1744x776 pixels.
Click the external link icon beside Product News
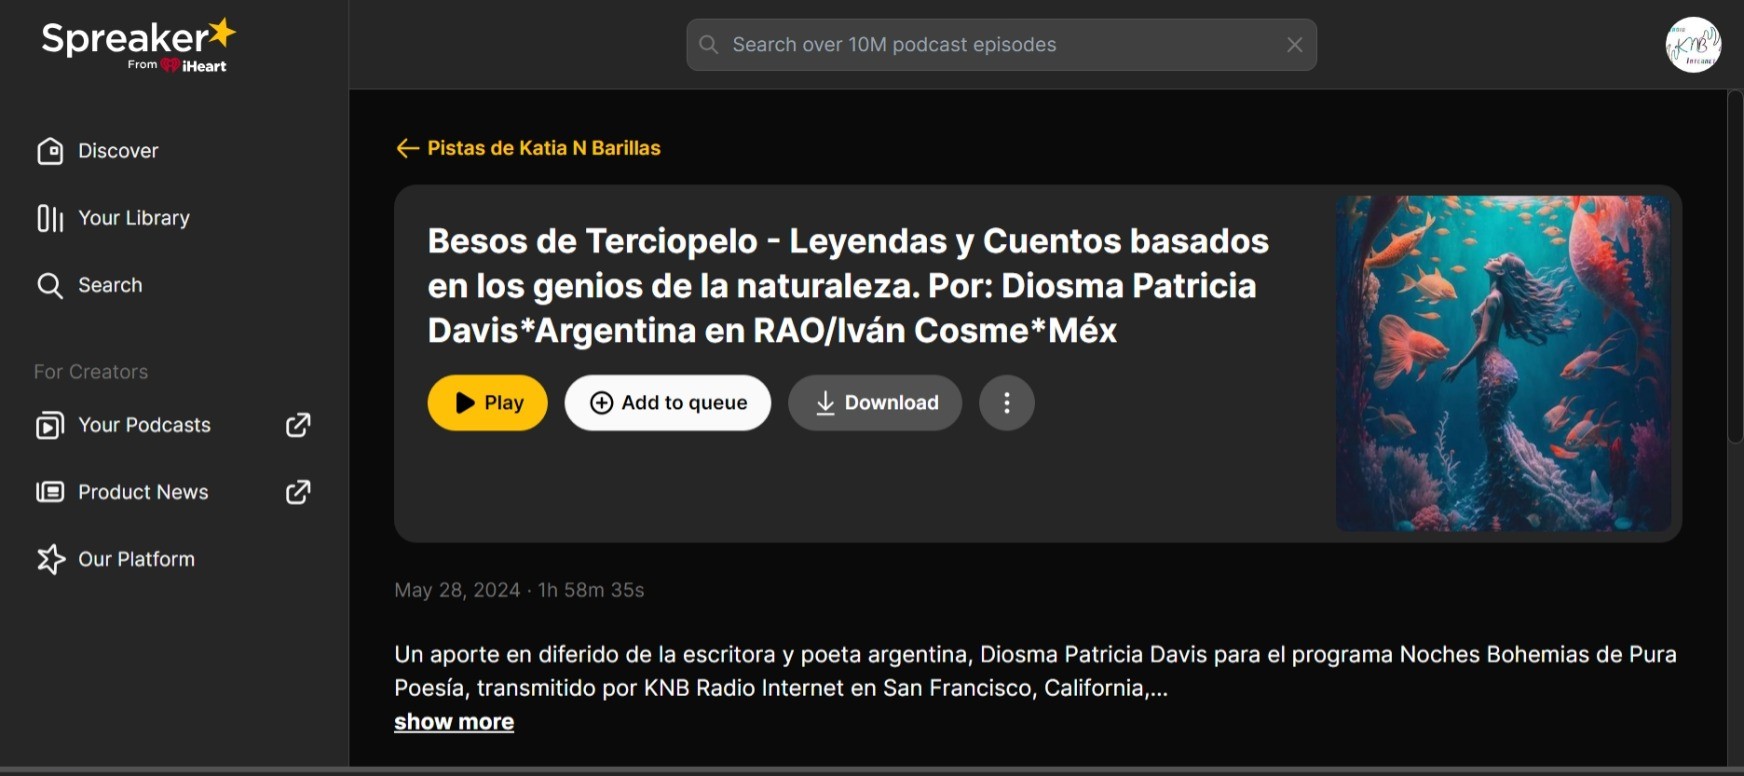[x=298, y=492]
